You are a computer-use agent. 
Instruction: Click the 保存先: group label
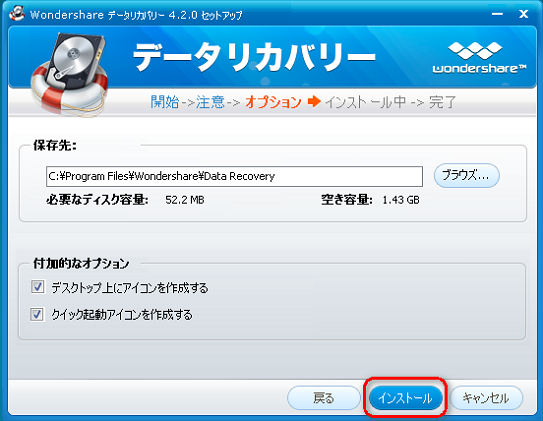tap(55, 145)
